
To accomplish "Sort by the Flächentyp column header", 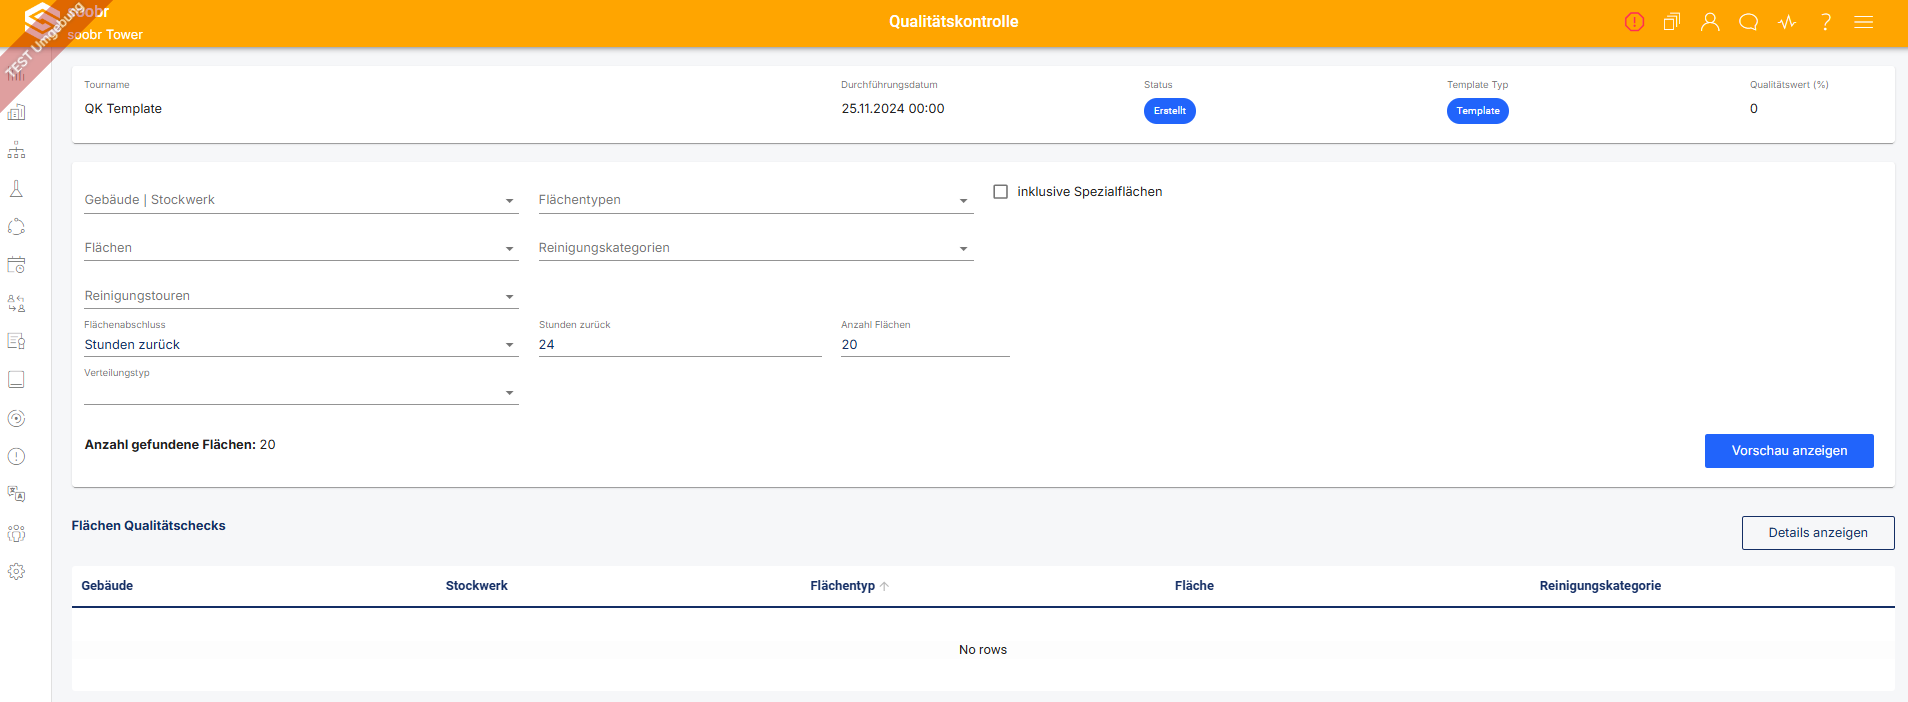I will [x=842, y=586].
